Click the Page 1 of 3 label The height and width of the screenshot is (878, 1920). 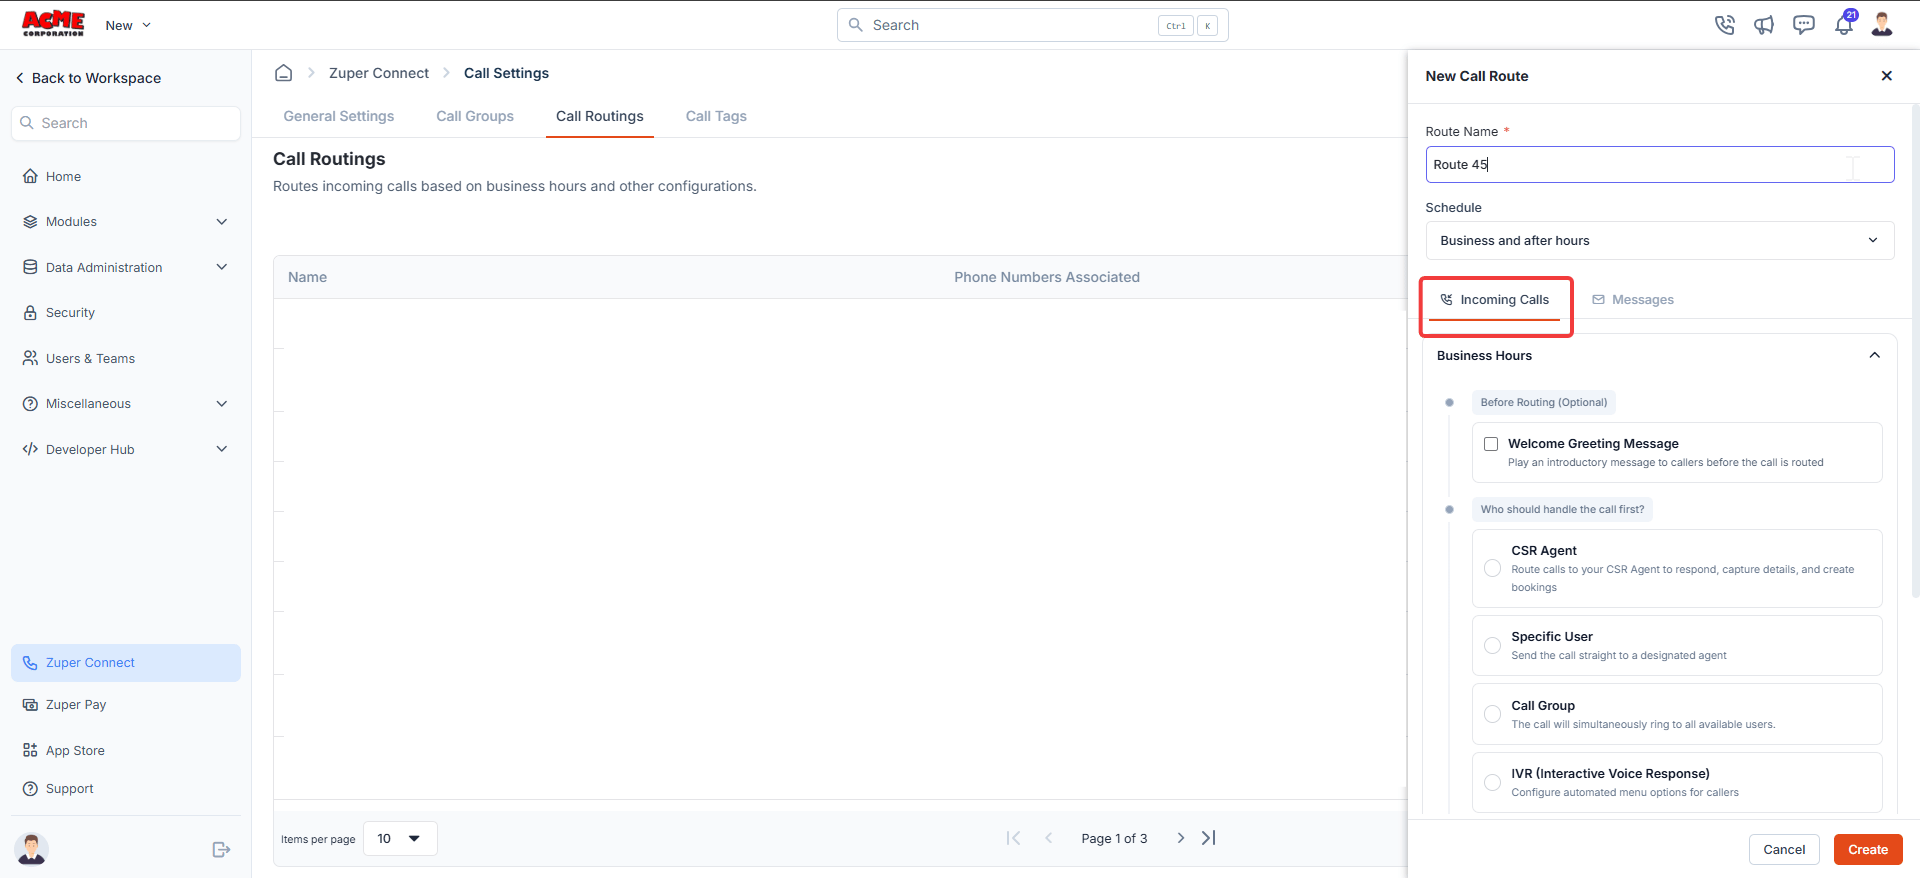(1114, 839)
